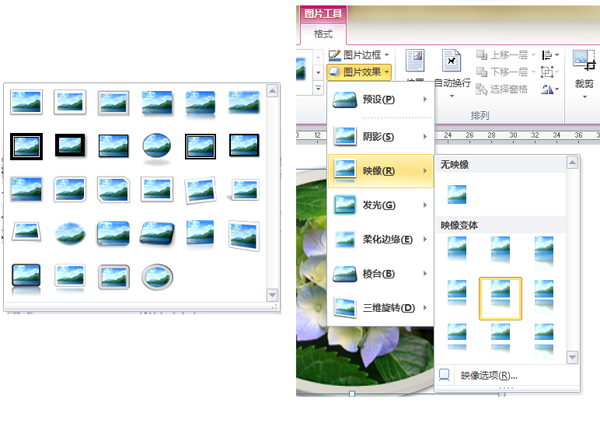Open the 图片边框 dropdown
This screenshot has width=600, height=427.
(x=360, y=55)
